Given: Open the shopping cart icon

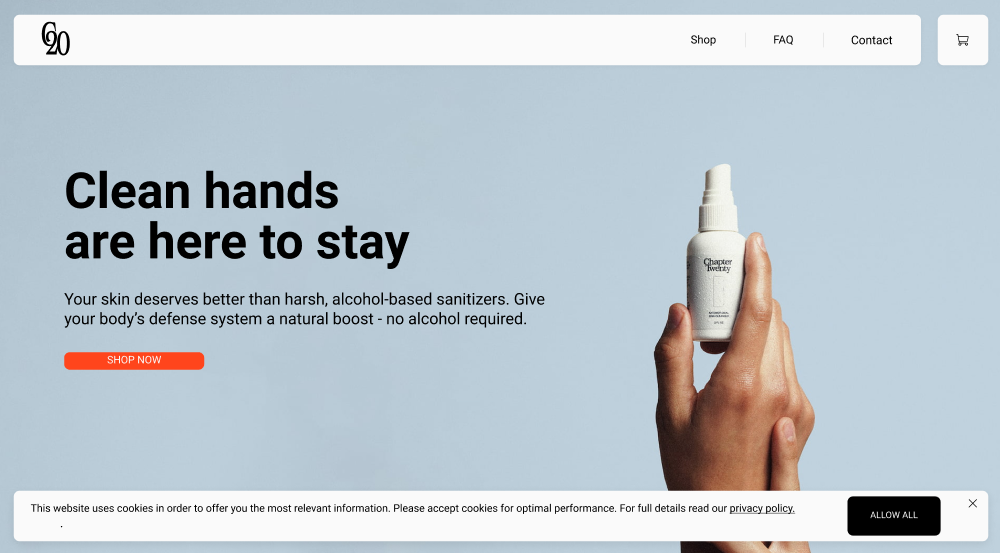Looking at the screenshot, I should click(962, 40).
